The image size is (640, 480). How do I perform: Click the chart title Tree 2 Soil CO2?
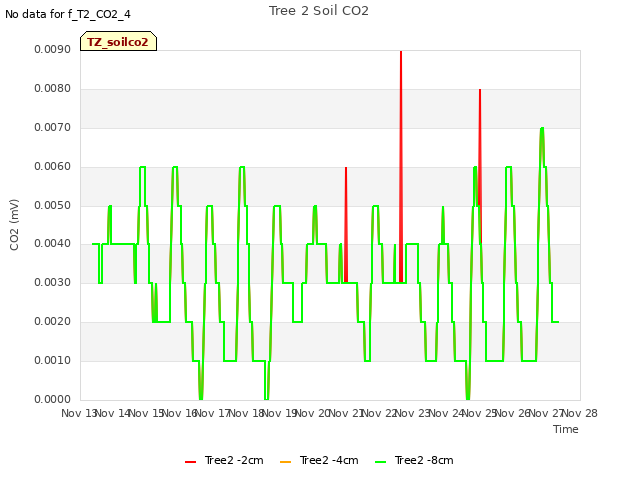(x=319, y=11)
